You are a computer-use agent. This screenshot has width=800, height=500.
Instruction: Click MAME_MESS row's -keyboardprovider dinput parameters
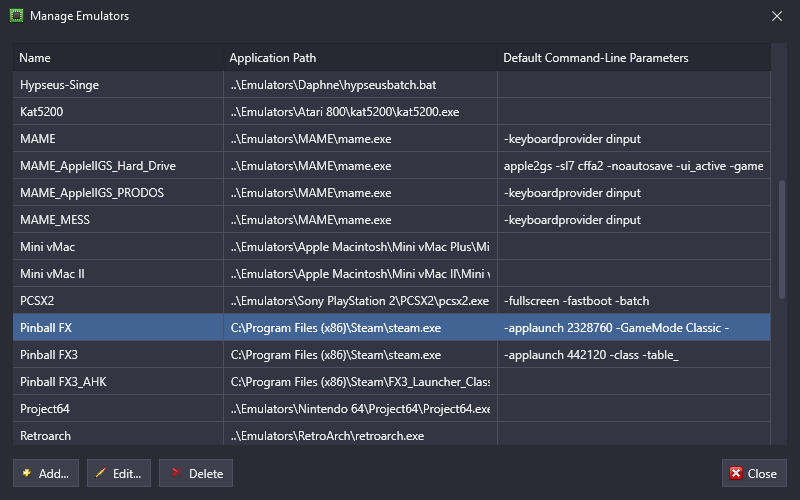[x=572, y=220]
